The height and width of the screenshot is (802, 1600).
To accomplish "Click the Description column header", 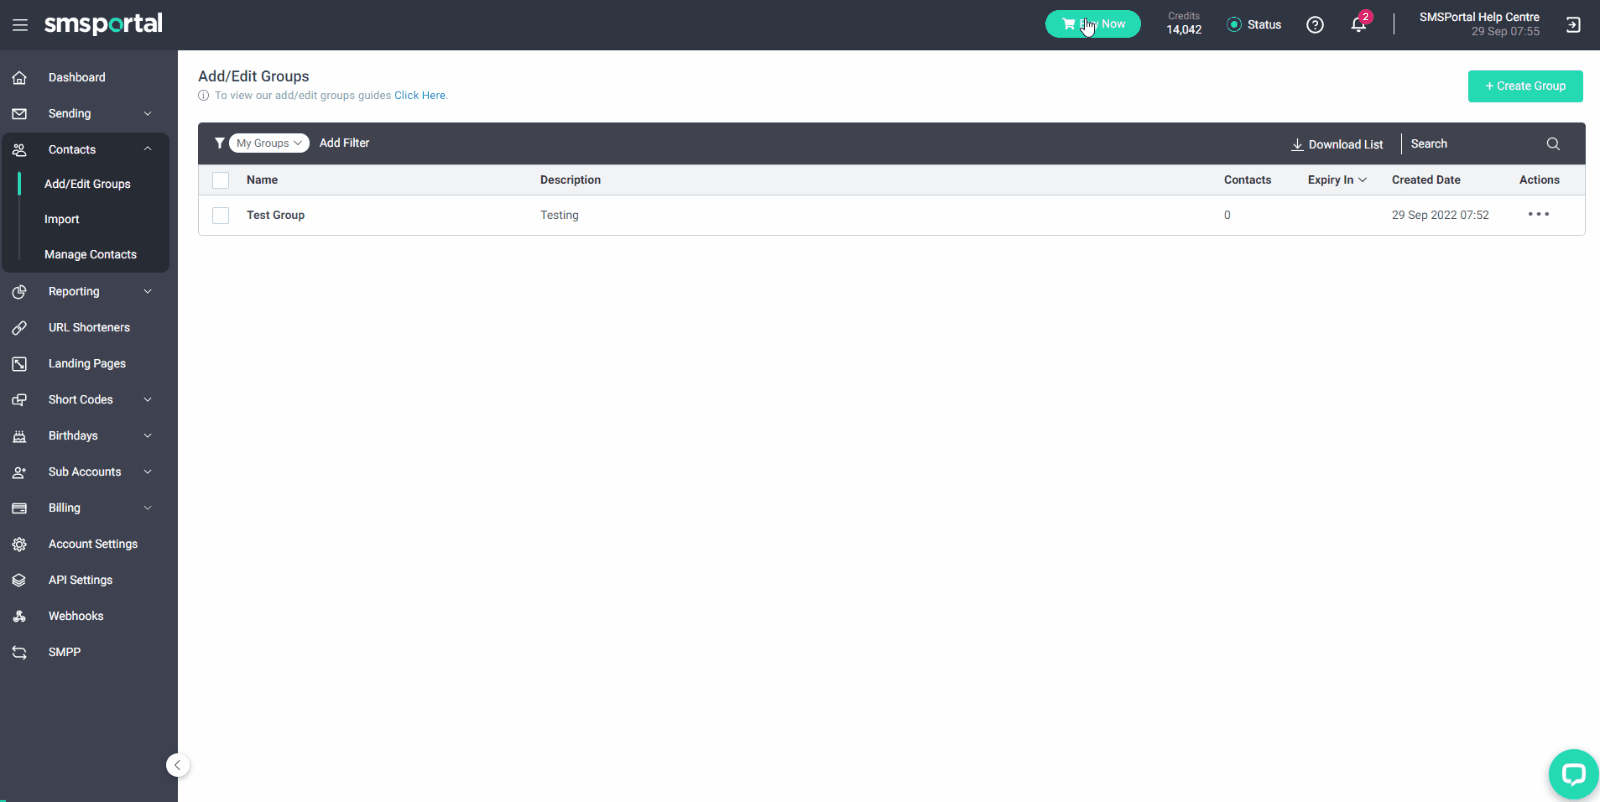I will 570,180.
